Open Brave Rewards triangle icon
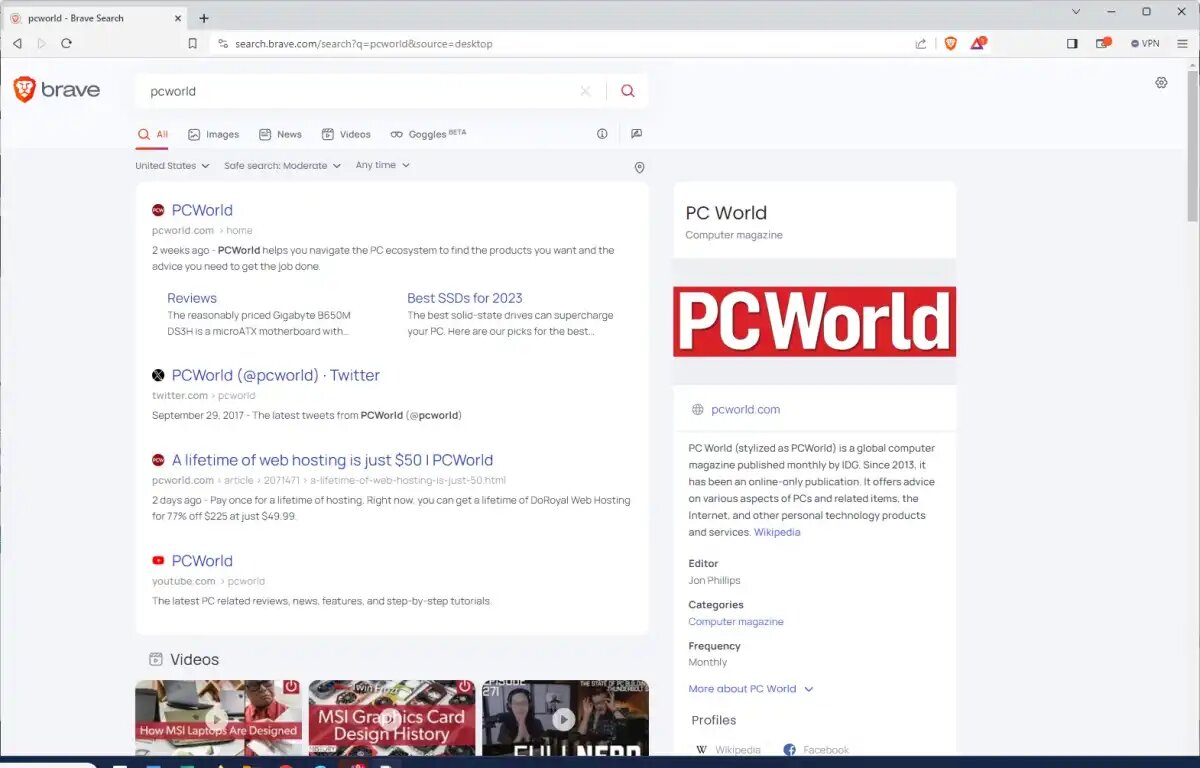The width and height of the screenshot is (1200, 768). pos(978,43)
